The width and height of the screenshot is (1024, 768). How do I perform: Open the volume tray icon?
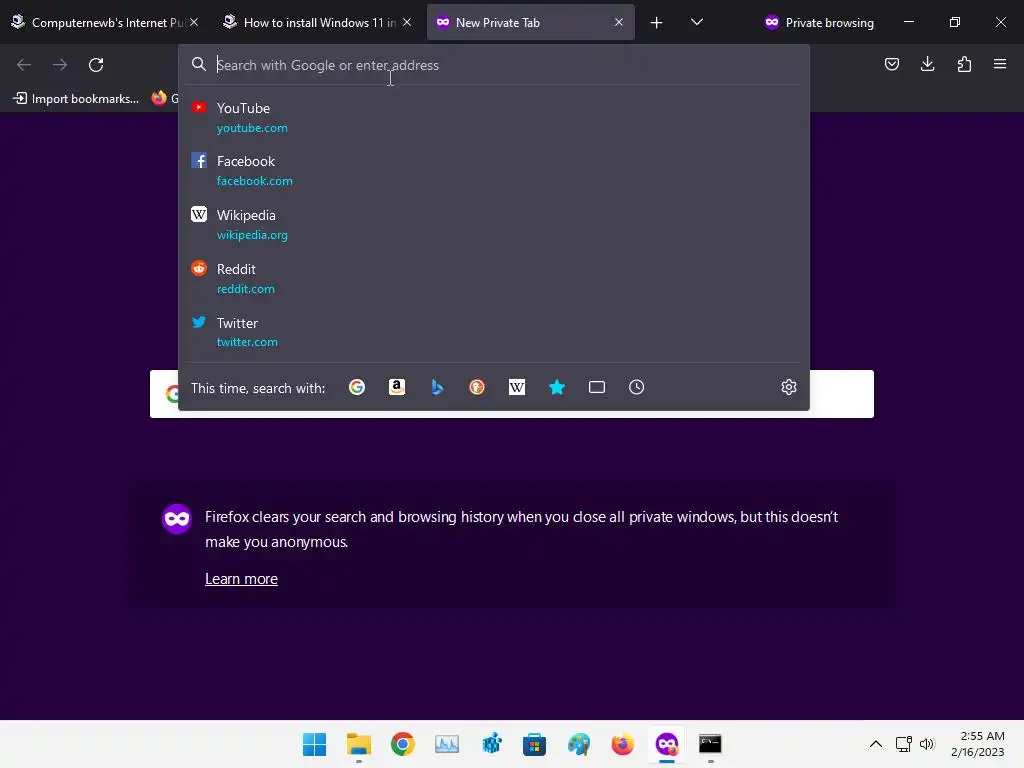click(x=927, y=744)
